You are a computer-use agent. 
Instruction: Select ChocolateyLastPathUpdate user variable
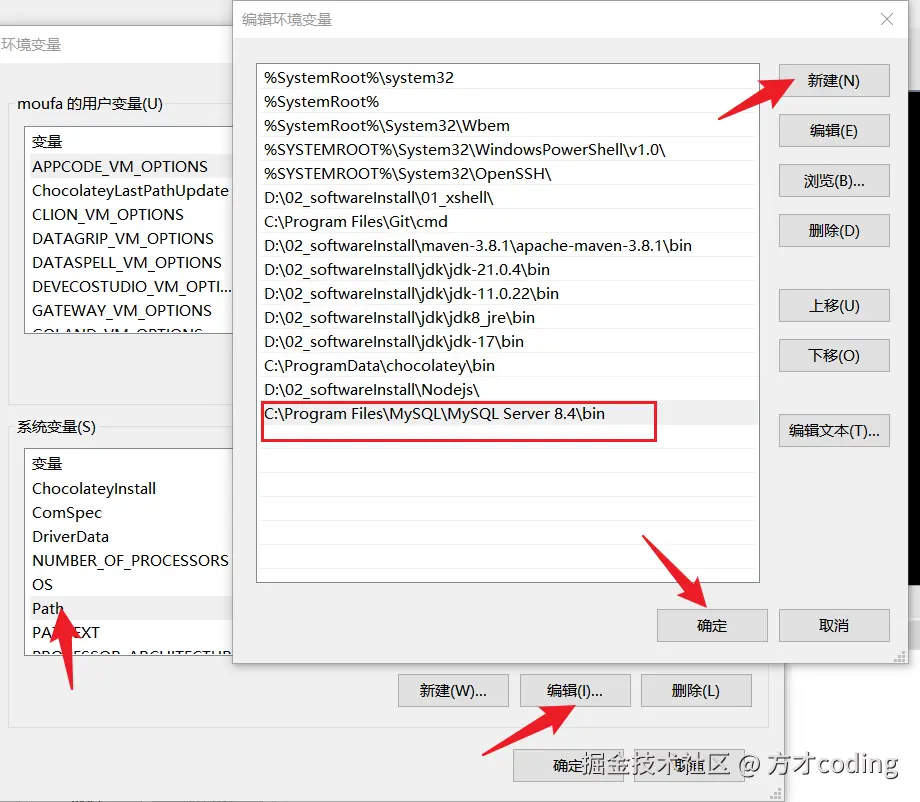130,191
